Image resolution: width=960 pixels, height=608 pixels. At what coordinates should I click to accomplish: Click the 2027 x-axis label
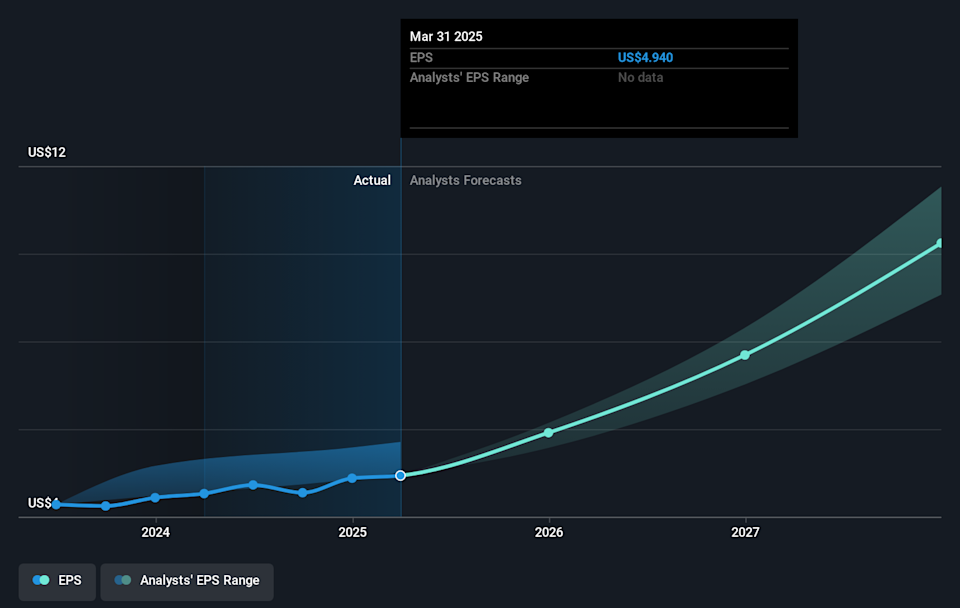click(745, 532)
